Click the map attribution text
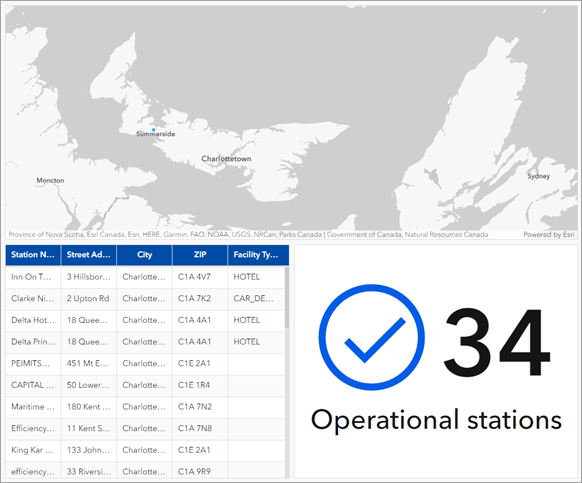 (x=248, y=235)
